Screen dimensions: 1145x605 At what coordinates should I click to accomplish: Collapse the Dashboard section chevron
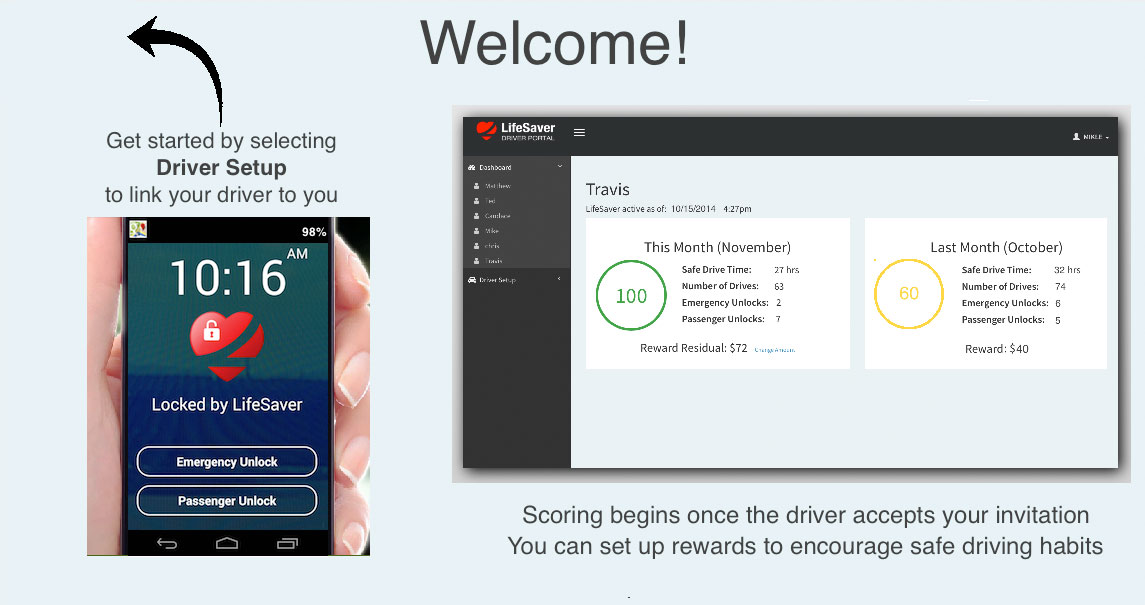pos(559,167)
